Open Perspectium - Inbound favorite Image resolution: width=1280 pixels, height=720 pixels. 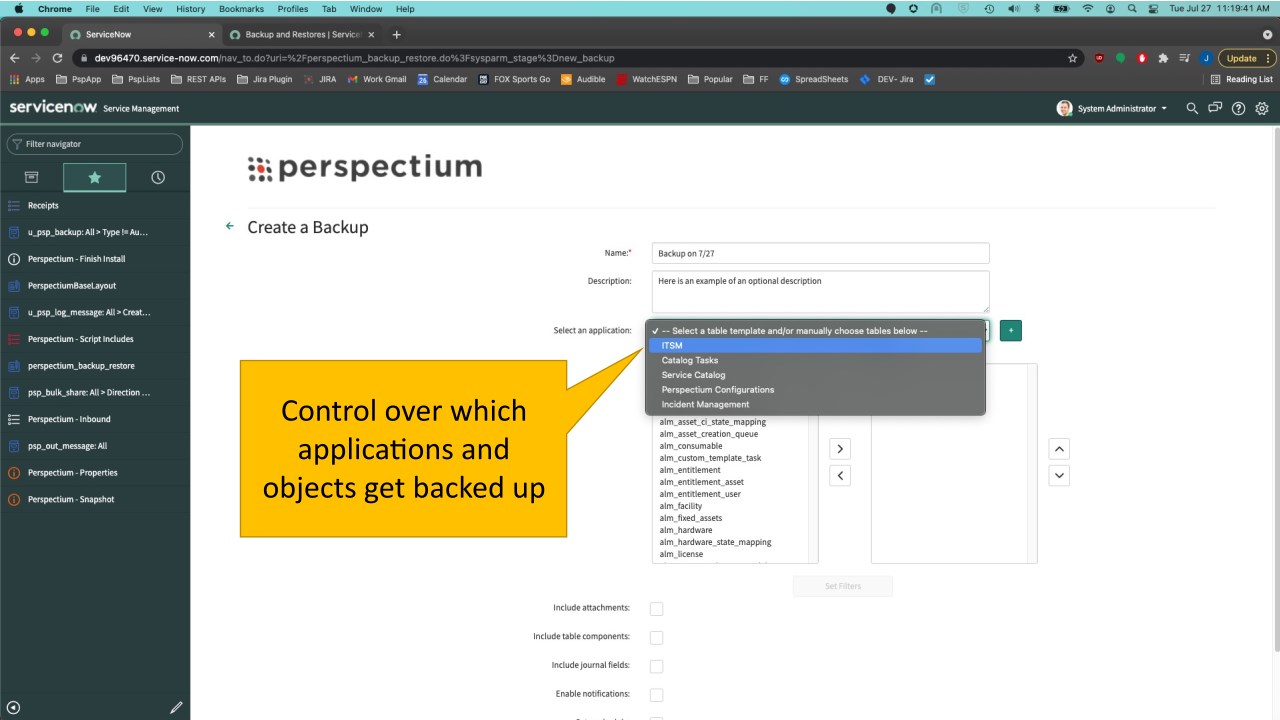[x=95, y=419]
